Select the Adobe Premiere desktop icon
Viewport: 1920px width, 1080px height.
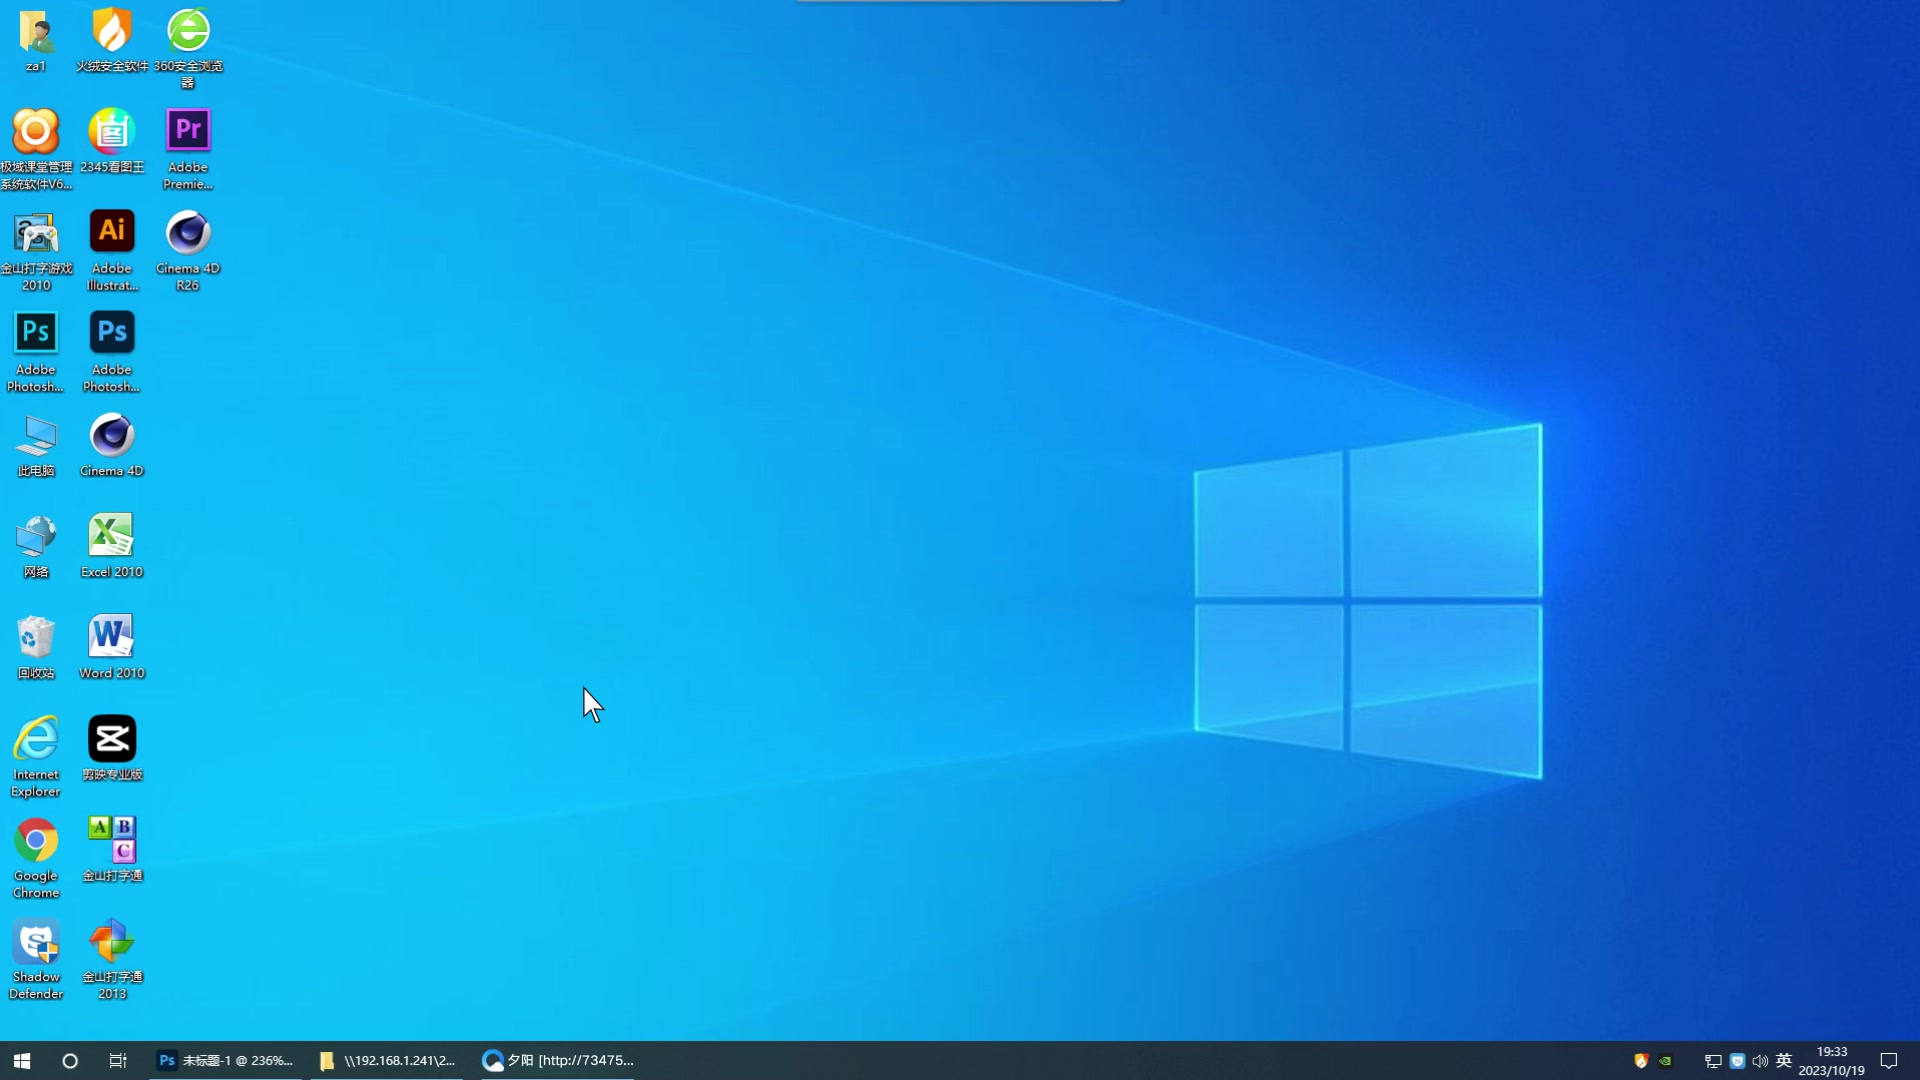tap(188, 149)
